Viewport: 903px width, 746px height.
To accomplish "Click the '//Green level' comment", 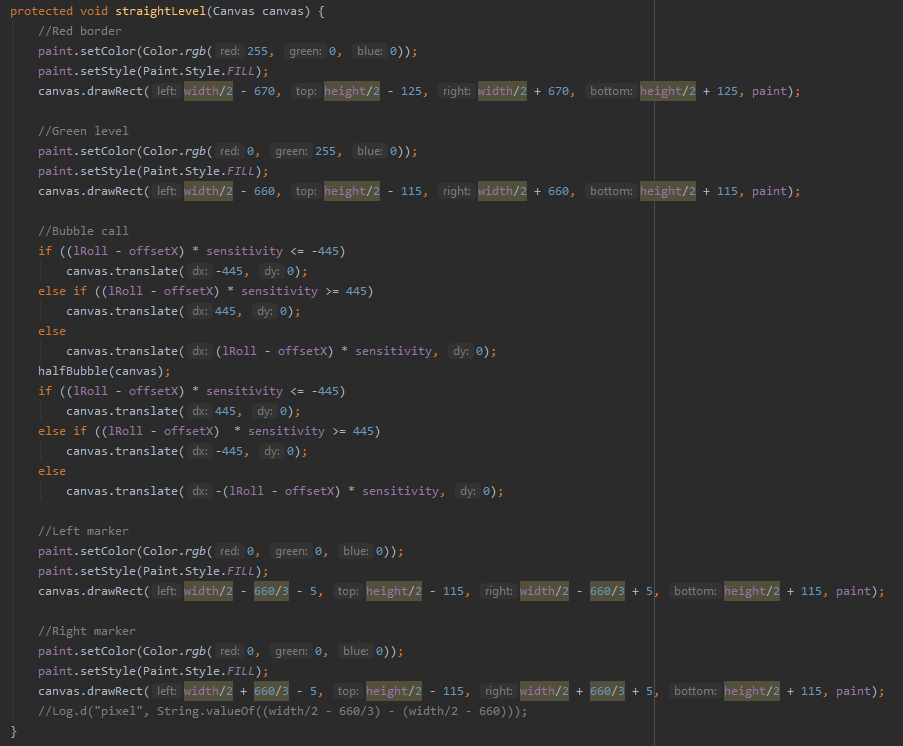I will (x=84, y=131).
